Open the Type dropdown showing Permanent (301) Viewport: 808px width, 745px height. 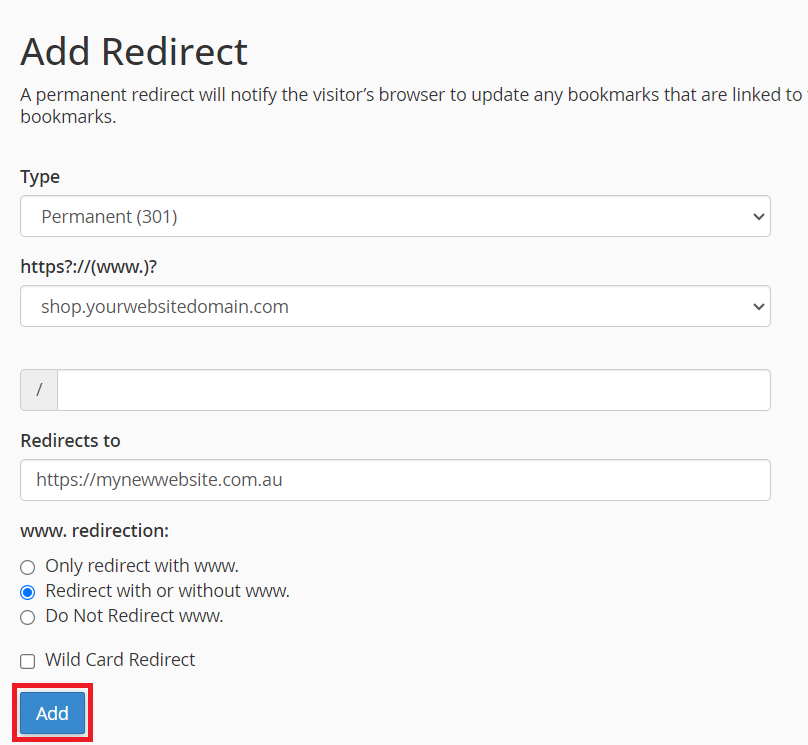(394, 216)
